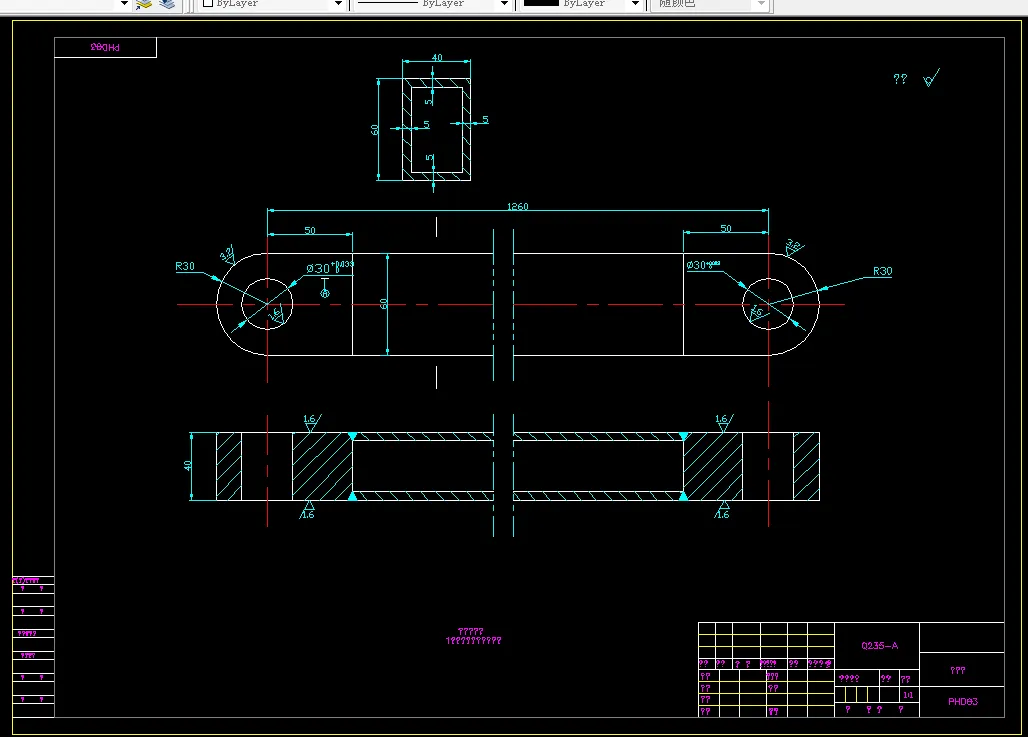Screen dimensions: 1028x737
Task: Select the 40 thickness dimension of the sectional view
Action: [x=188, y=466]
